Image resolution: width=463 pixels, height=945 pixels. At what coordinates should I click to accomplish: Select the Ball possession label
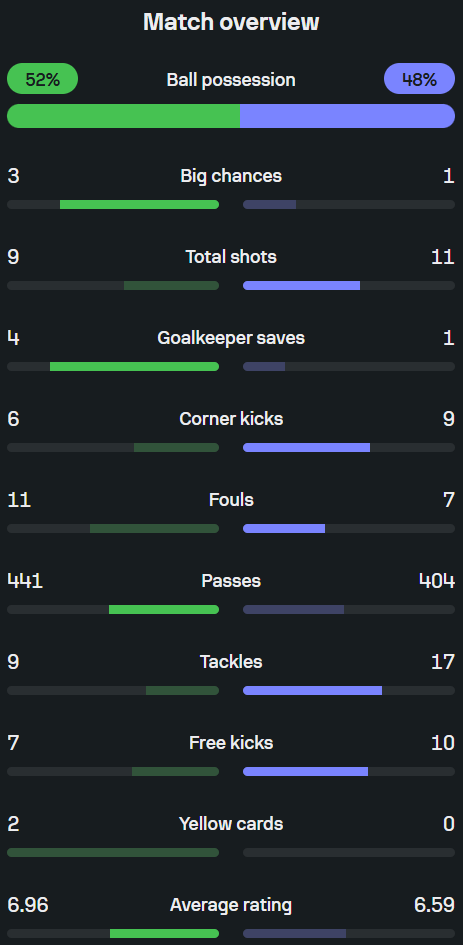[231, 80]
